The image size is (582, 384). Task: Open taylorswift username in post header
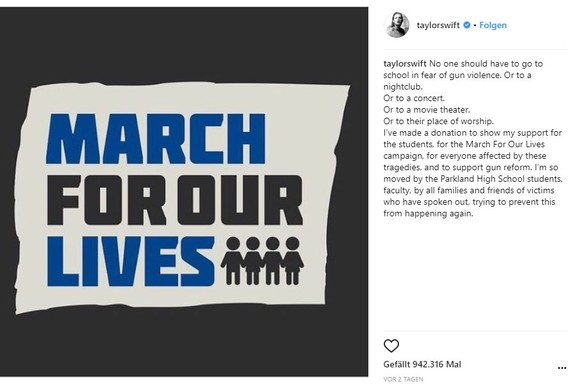(x=438, y=25)
